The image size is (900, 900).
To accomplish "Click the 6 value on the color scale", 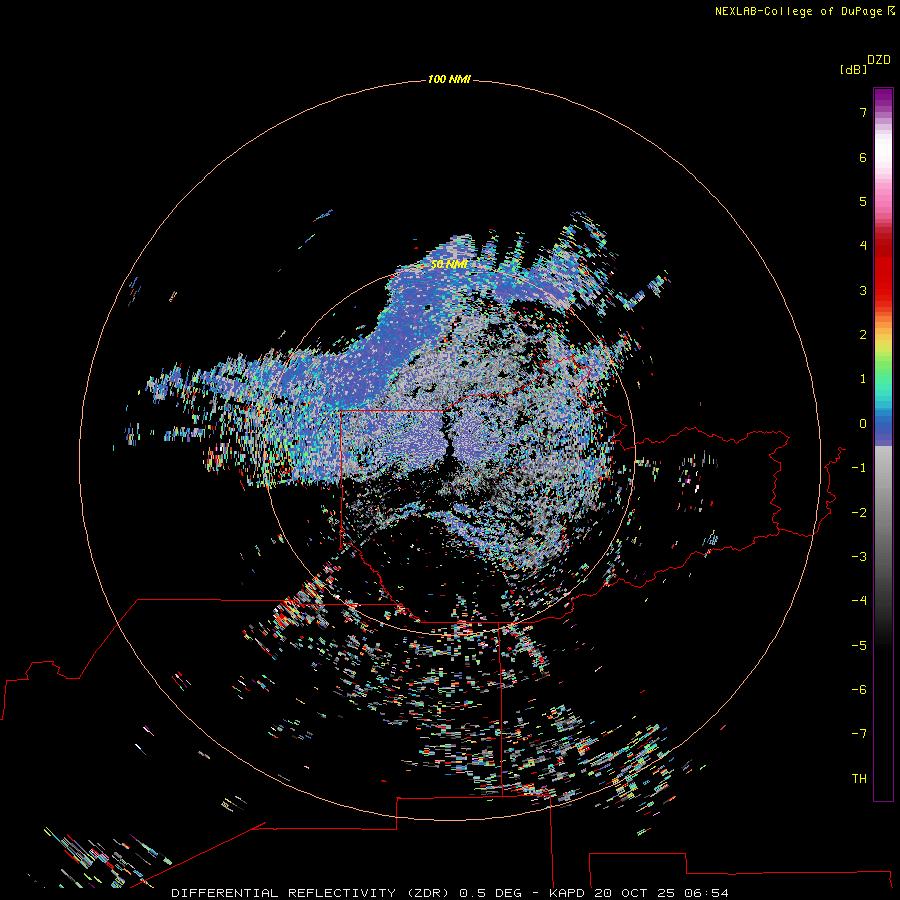I will click(863, 157).
